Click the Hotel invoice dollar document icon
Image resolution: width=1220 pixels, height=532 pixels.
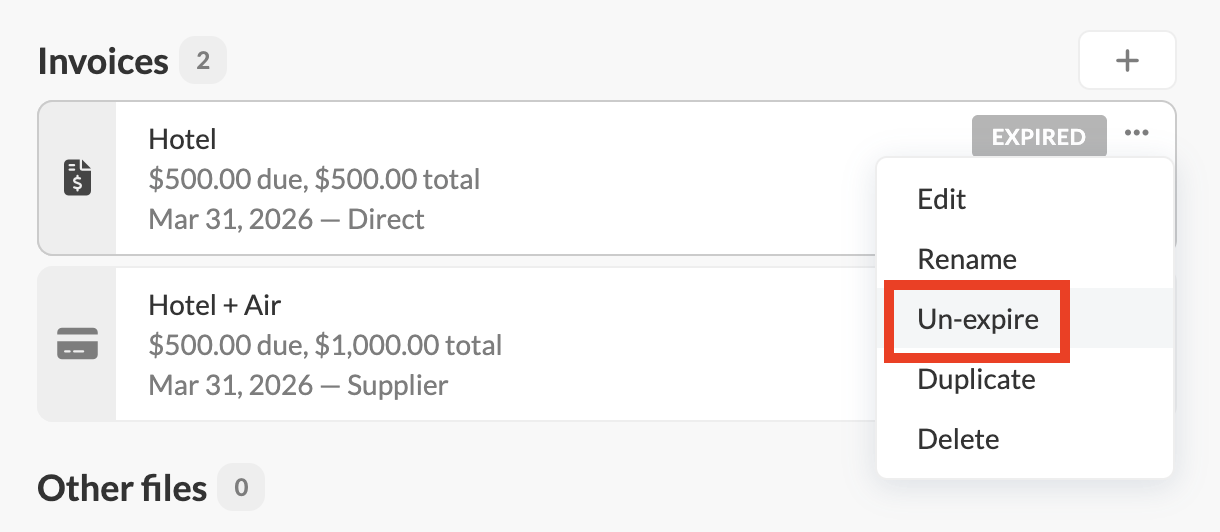[x=77, y=178]
